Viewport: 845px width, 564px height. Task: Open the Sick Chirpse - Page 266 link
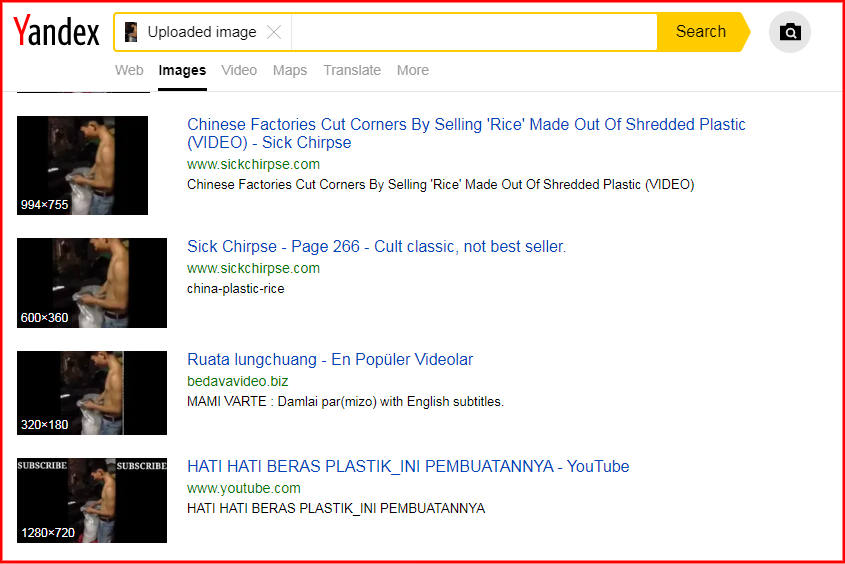376,247
